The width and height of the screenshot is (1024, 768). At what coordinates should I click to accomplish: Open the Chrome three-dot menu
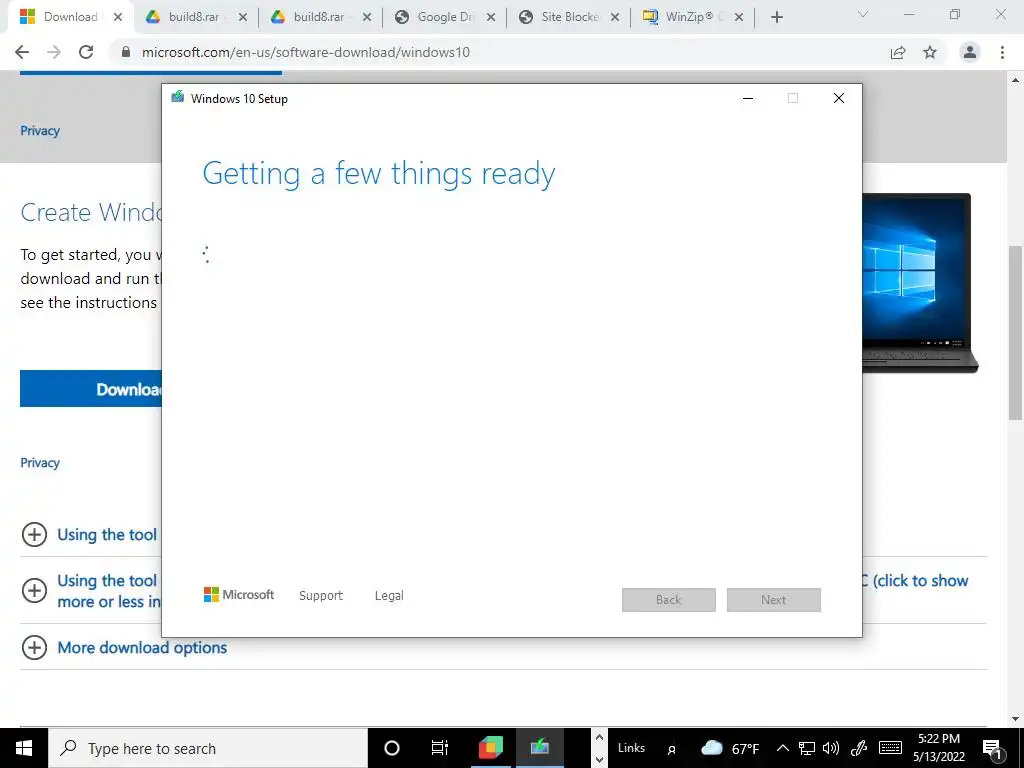click(1002, 52)
